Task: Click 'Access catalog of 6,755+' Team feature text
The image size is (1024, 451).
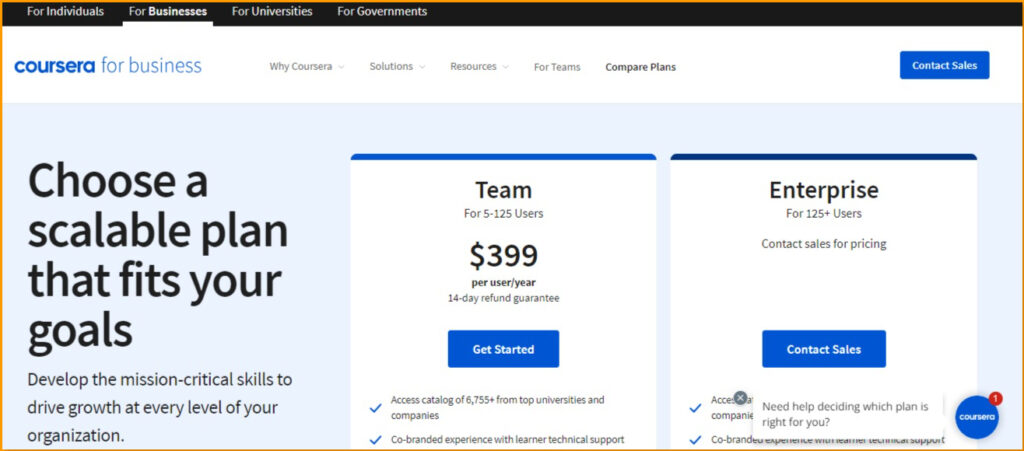Action: (x=498, y=407)
